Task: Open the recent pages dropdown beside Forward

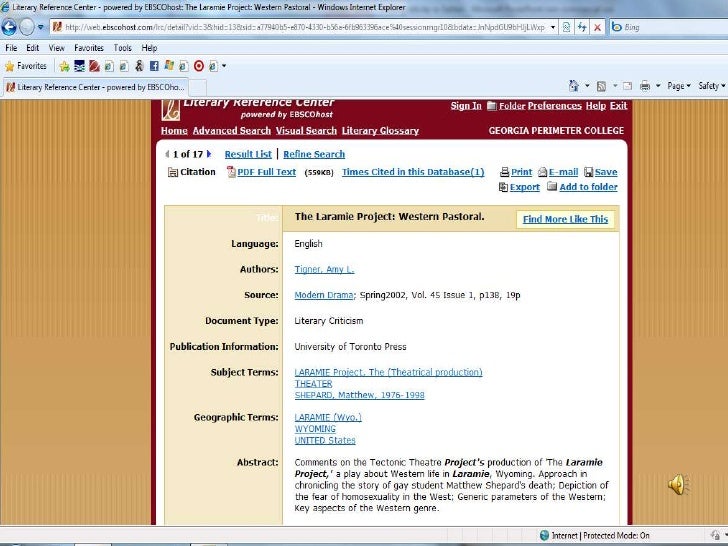Action: (41, 27)
